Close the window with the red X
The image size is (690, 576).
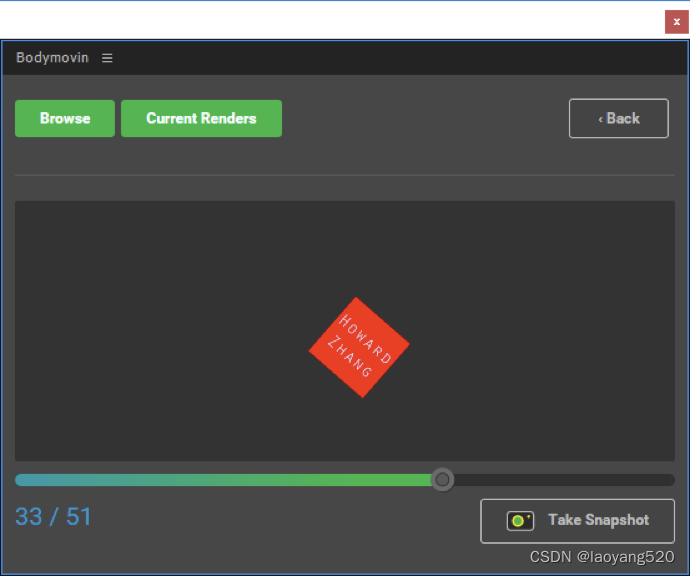point(677,22)
